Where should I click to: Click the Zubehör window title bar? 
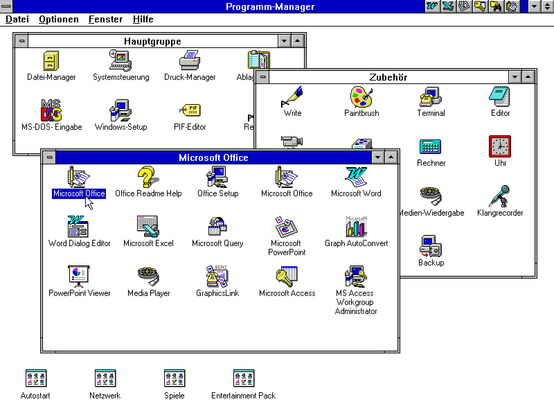pos(388,77)
